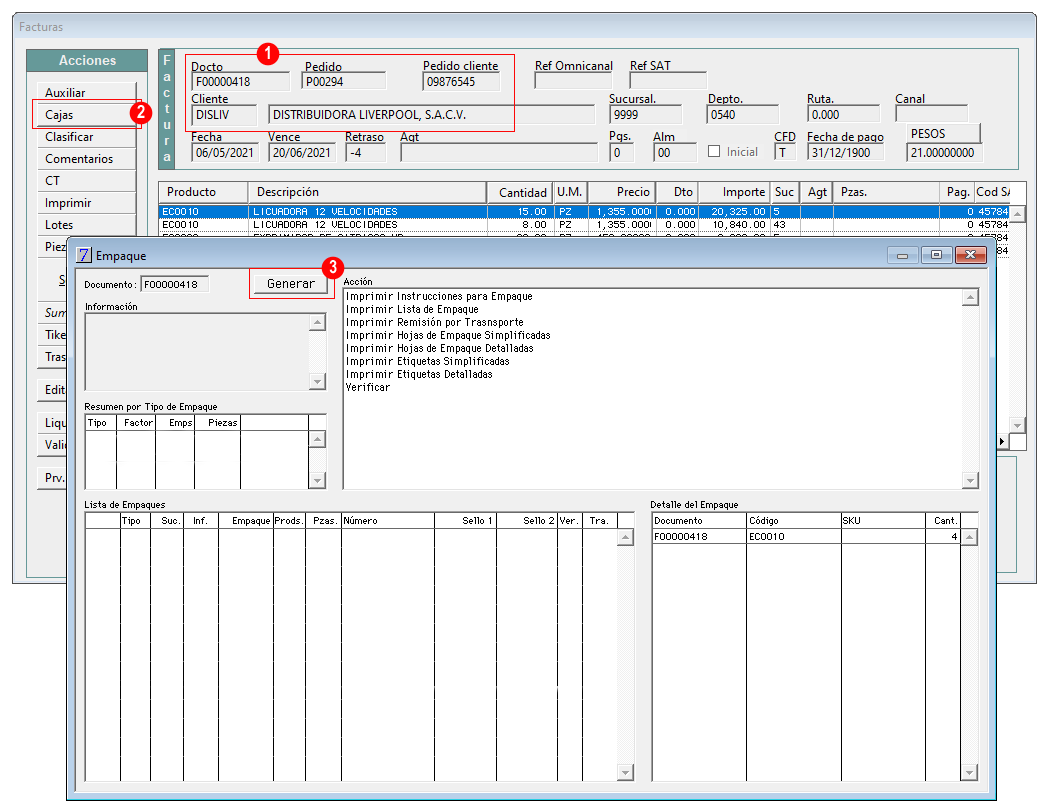1046x807 pixels.
Task: Click the Generar button
Action: [290, 283]
